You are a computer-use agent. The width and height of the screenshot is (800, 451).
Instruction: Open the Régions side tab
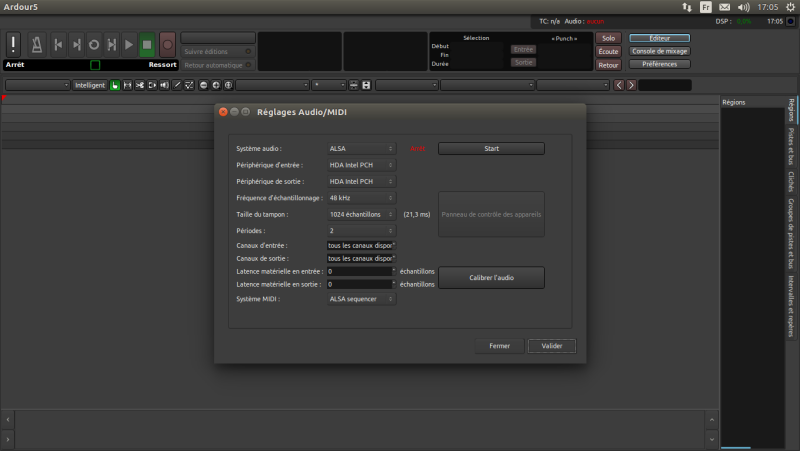(792, 109)
